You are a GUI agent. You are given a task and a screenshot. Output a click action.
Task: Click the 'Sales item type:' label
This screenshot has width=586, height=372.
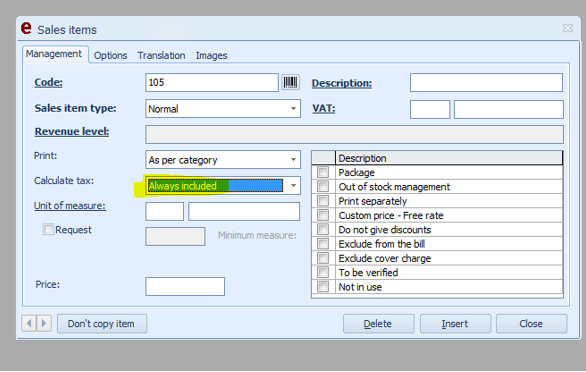coord(75,108)
